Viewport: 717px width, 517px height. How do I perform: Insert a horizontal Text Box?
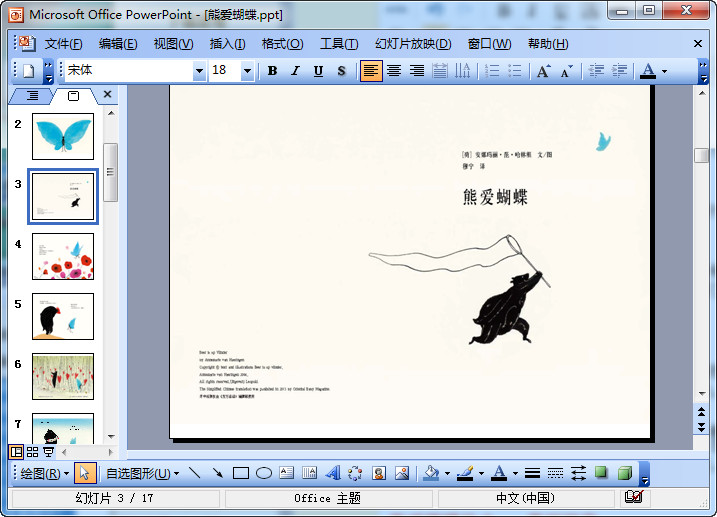287,473
